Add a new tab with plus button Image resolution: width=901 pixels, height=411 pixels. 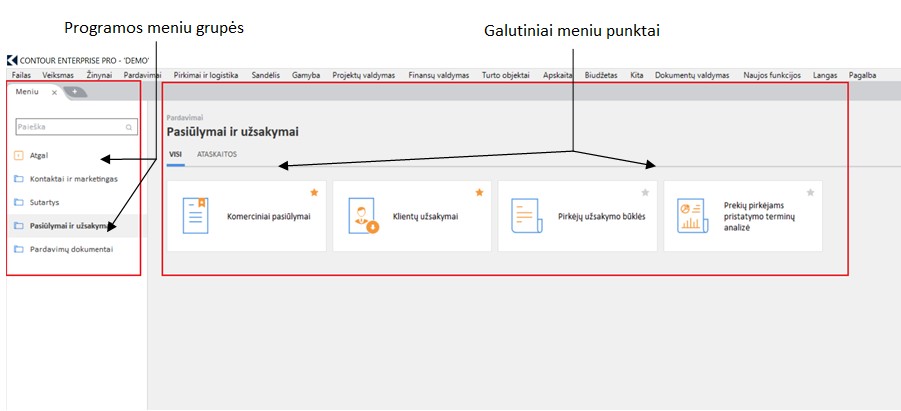tap(75, 92)
